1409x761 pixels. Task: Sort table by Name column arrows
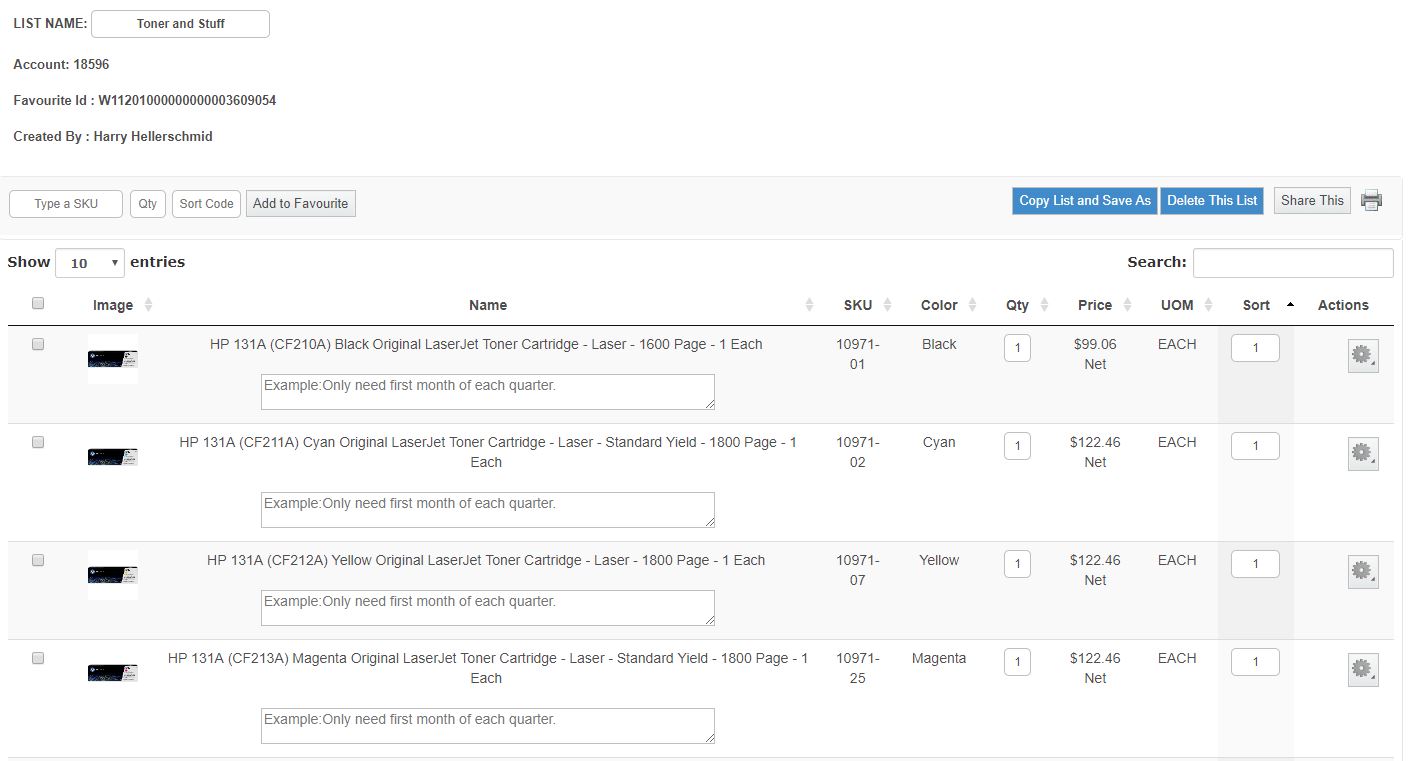[810, 305]
